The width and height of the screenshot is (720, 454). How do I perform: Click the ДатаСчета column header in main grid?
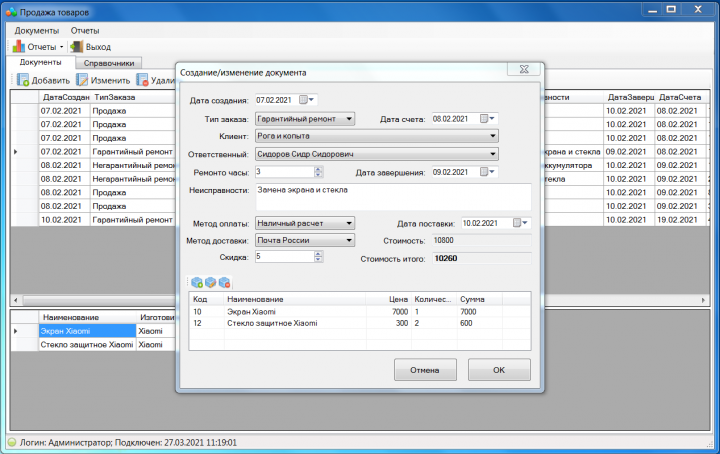point(680,97)
